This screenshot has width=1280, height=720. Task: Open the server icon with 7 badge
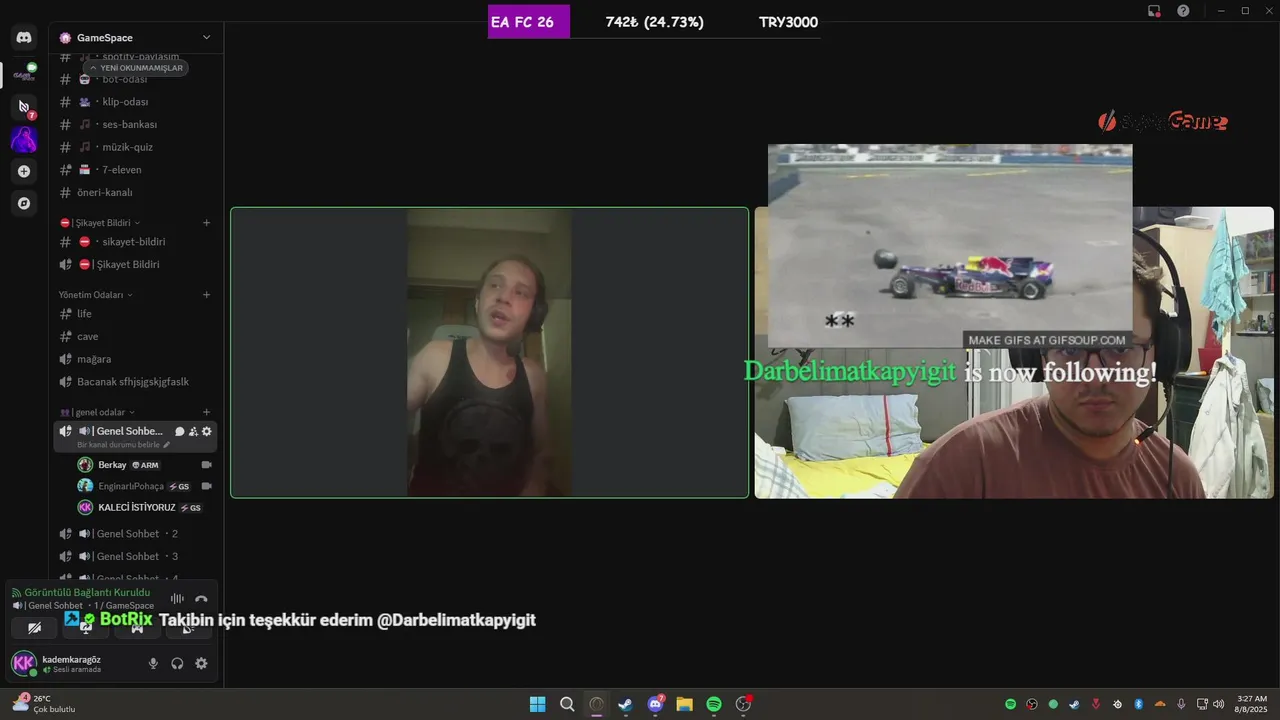coord(24,106)
